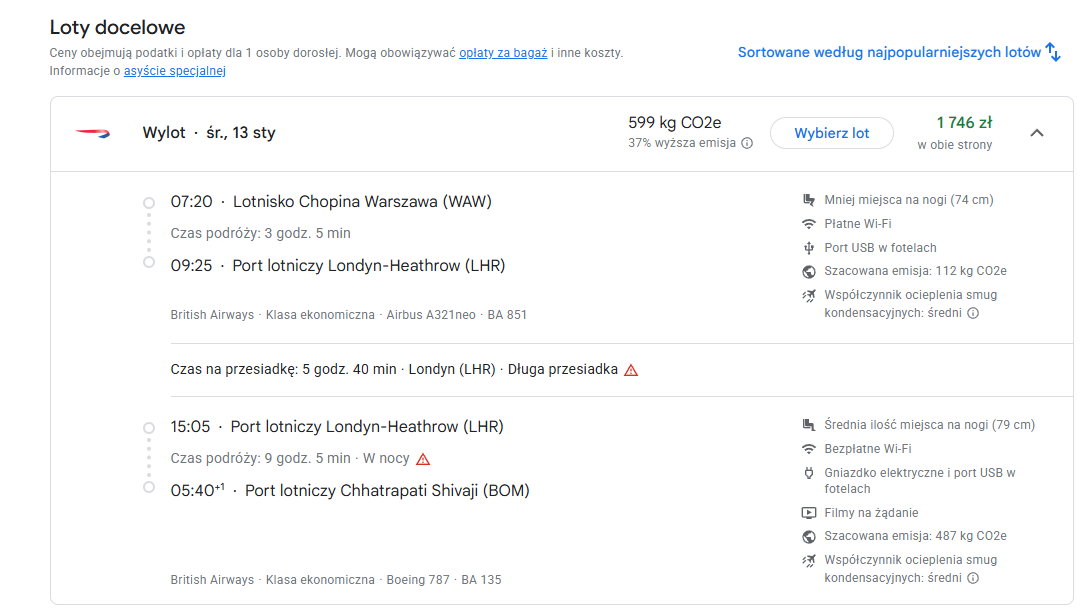The height and width of the screenshot is (610, 1086).
Task: Click '07:20 · Lotnisko Chopina Warszawa (WAW)'
Action: 331,201
